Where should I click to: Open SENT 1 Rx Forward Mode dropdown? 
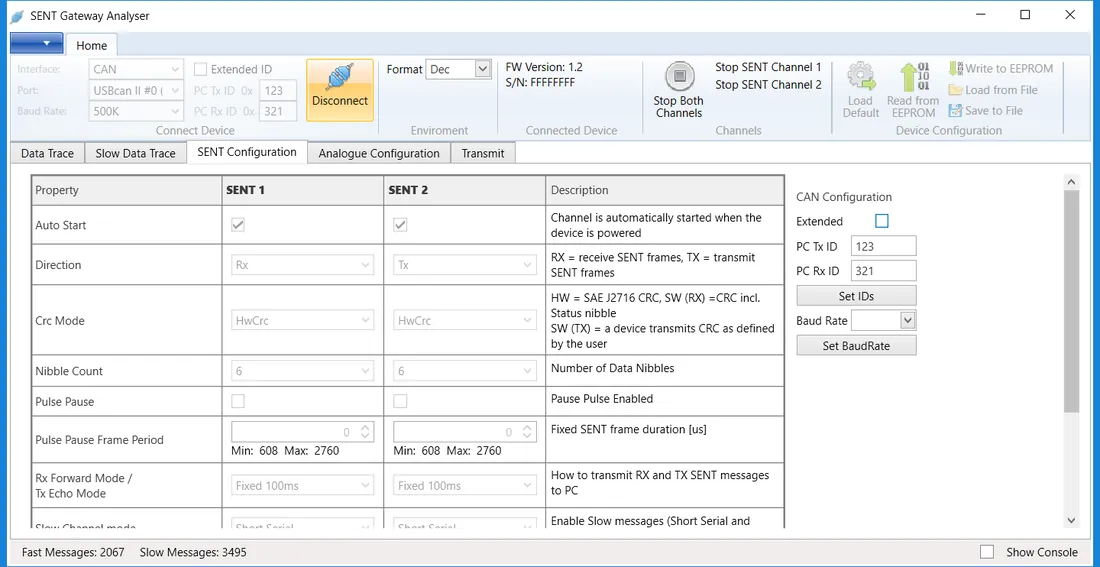pyautogui.click(x=303, y=486)
